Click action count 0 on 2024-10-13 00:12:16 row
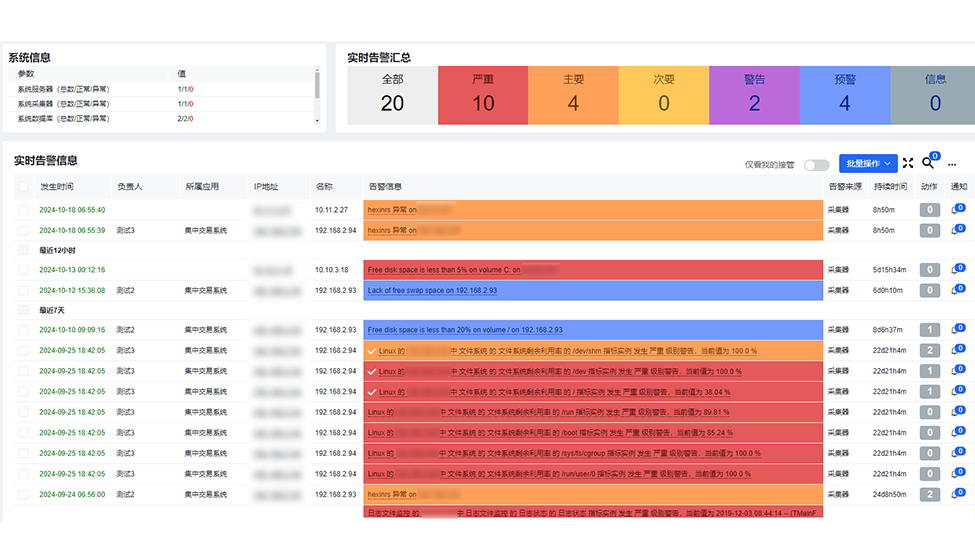The image size is (975, 556). (930, 270)
